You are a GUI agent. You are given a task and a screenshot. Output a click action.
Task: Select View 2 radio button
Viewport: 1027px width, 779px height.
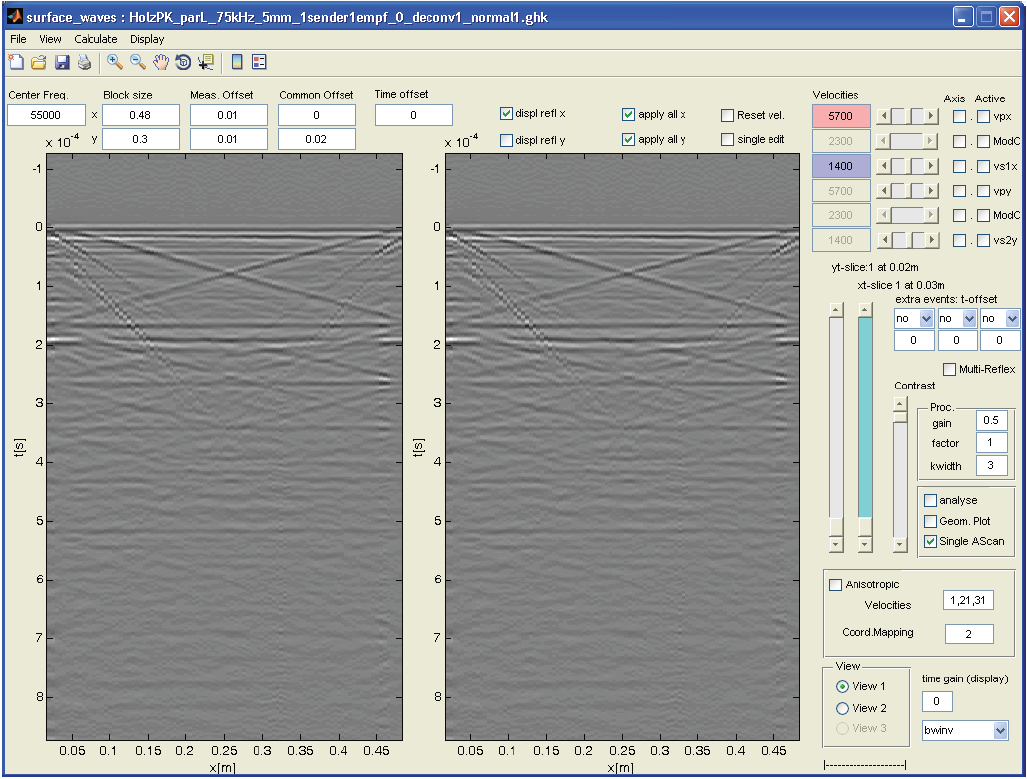click(x=842, y=708)
